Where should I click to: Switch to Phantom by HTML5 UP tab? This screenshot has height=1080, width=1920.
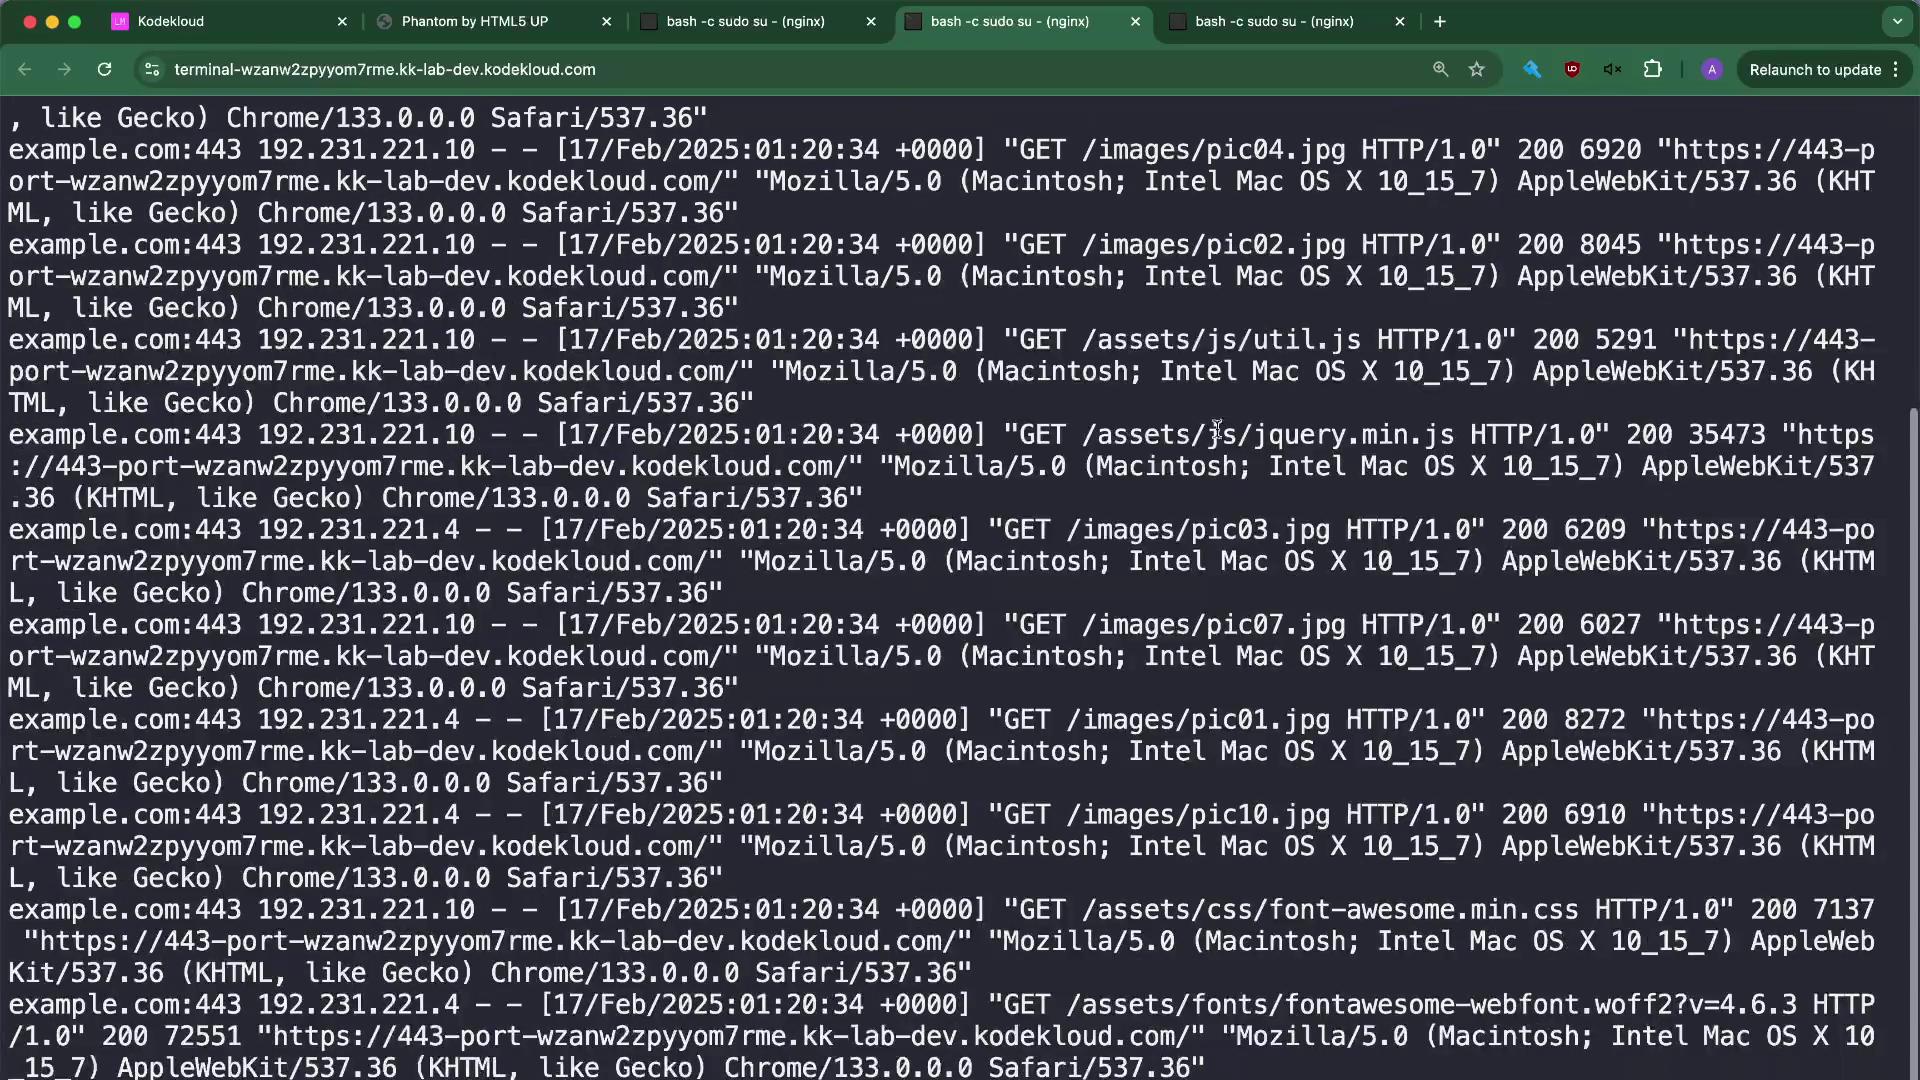tap(475, 21)
